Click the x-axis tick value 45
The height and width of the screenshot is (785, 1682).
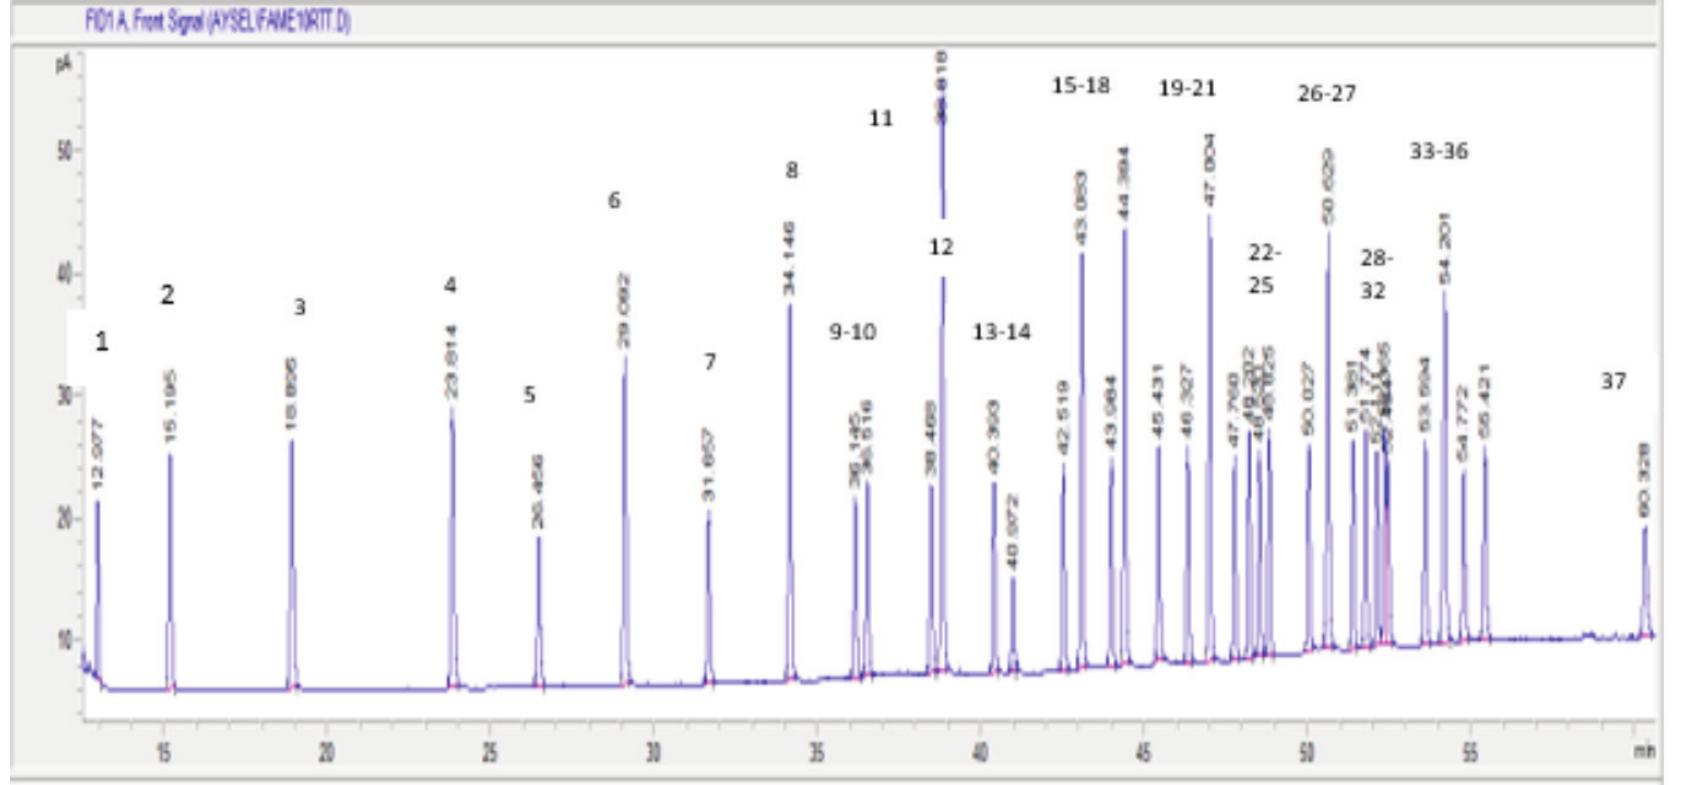[x=1143, y=752]
